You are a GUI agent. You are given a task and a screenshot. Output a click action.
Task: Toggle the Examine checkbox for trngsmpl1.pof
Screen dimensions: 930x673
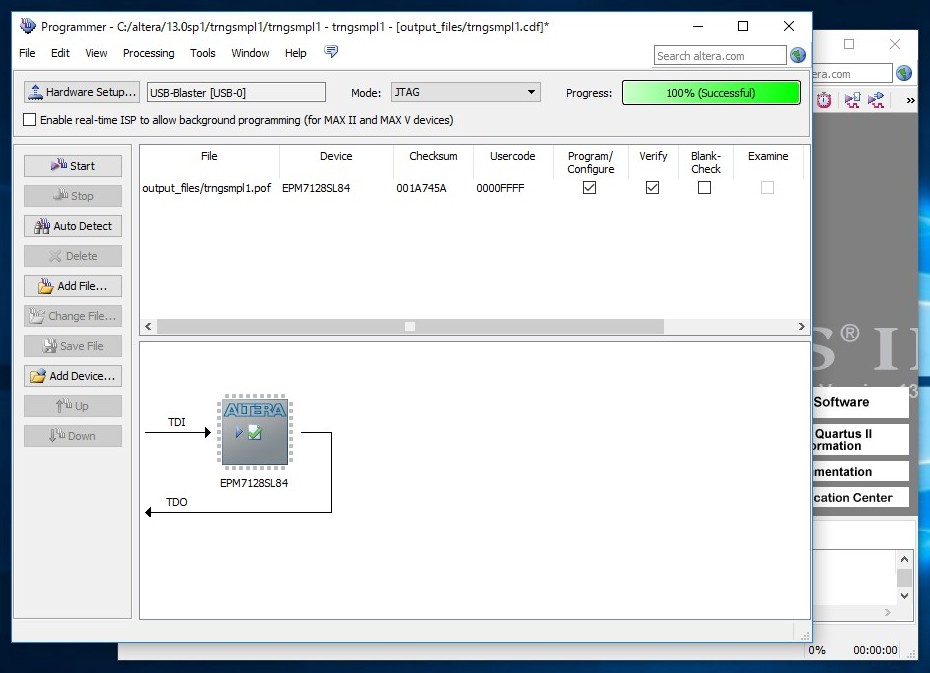[767, 187]
